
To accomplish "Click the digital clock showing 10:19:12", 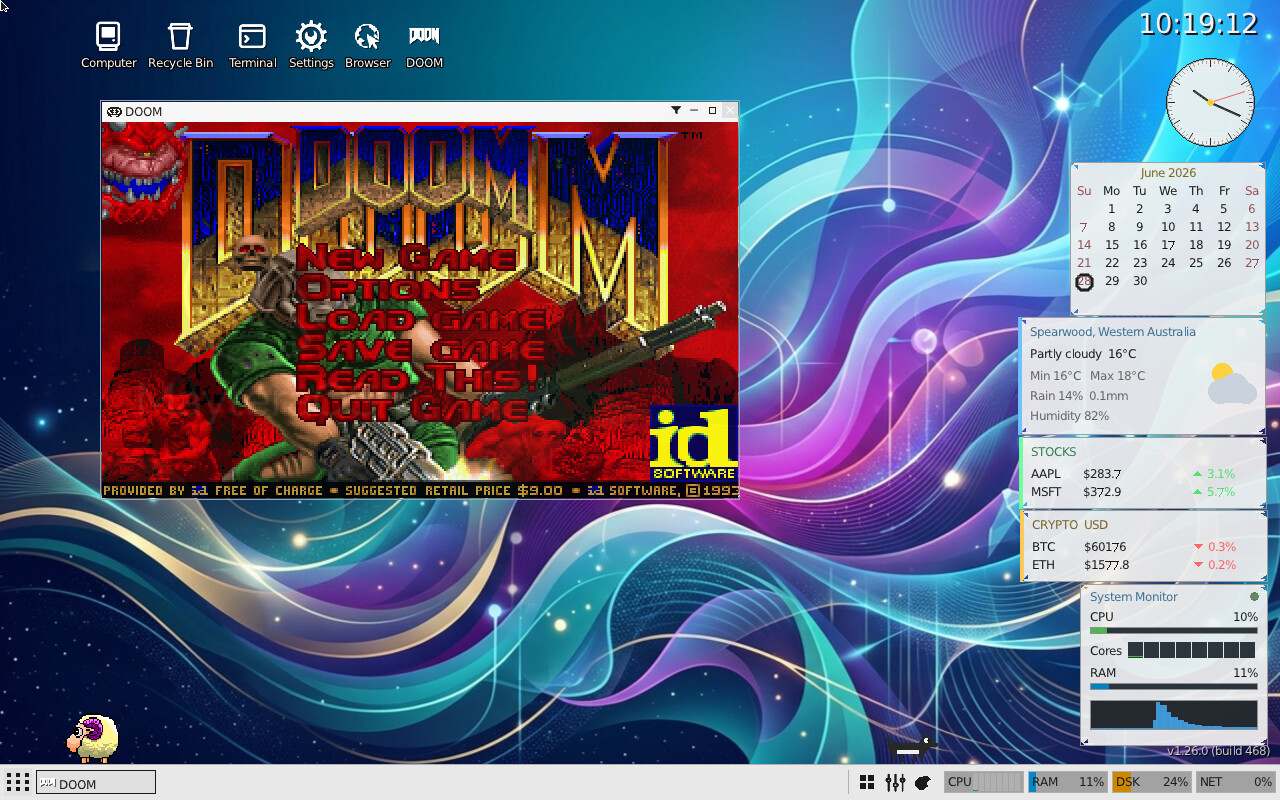I will (x=1198, y=24).
